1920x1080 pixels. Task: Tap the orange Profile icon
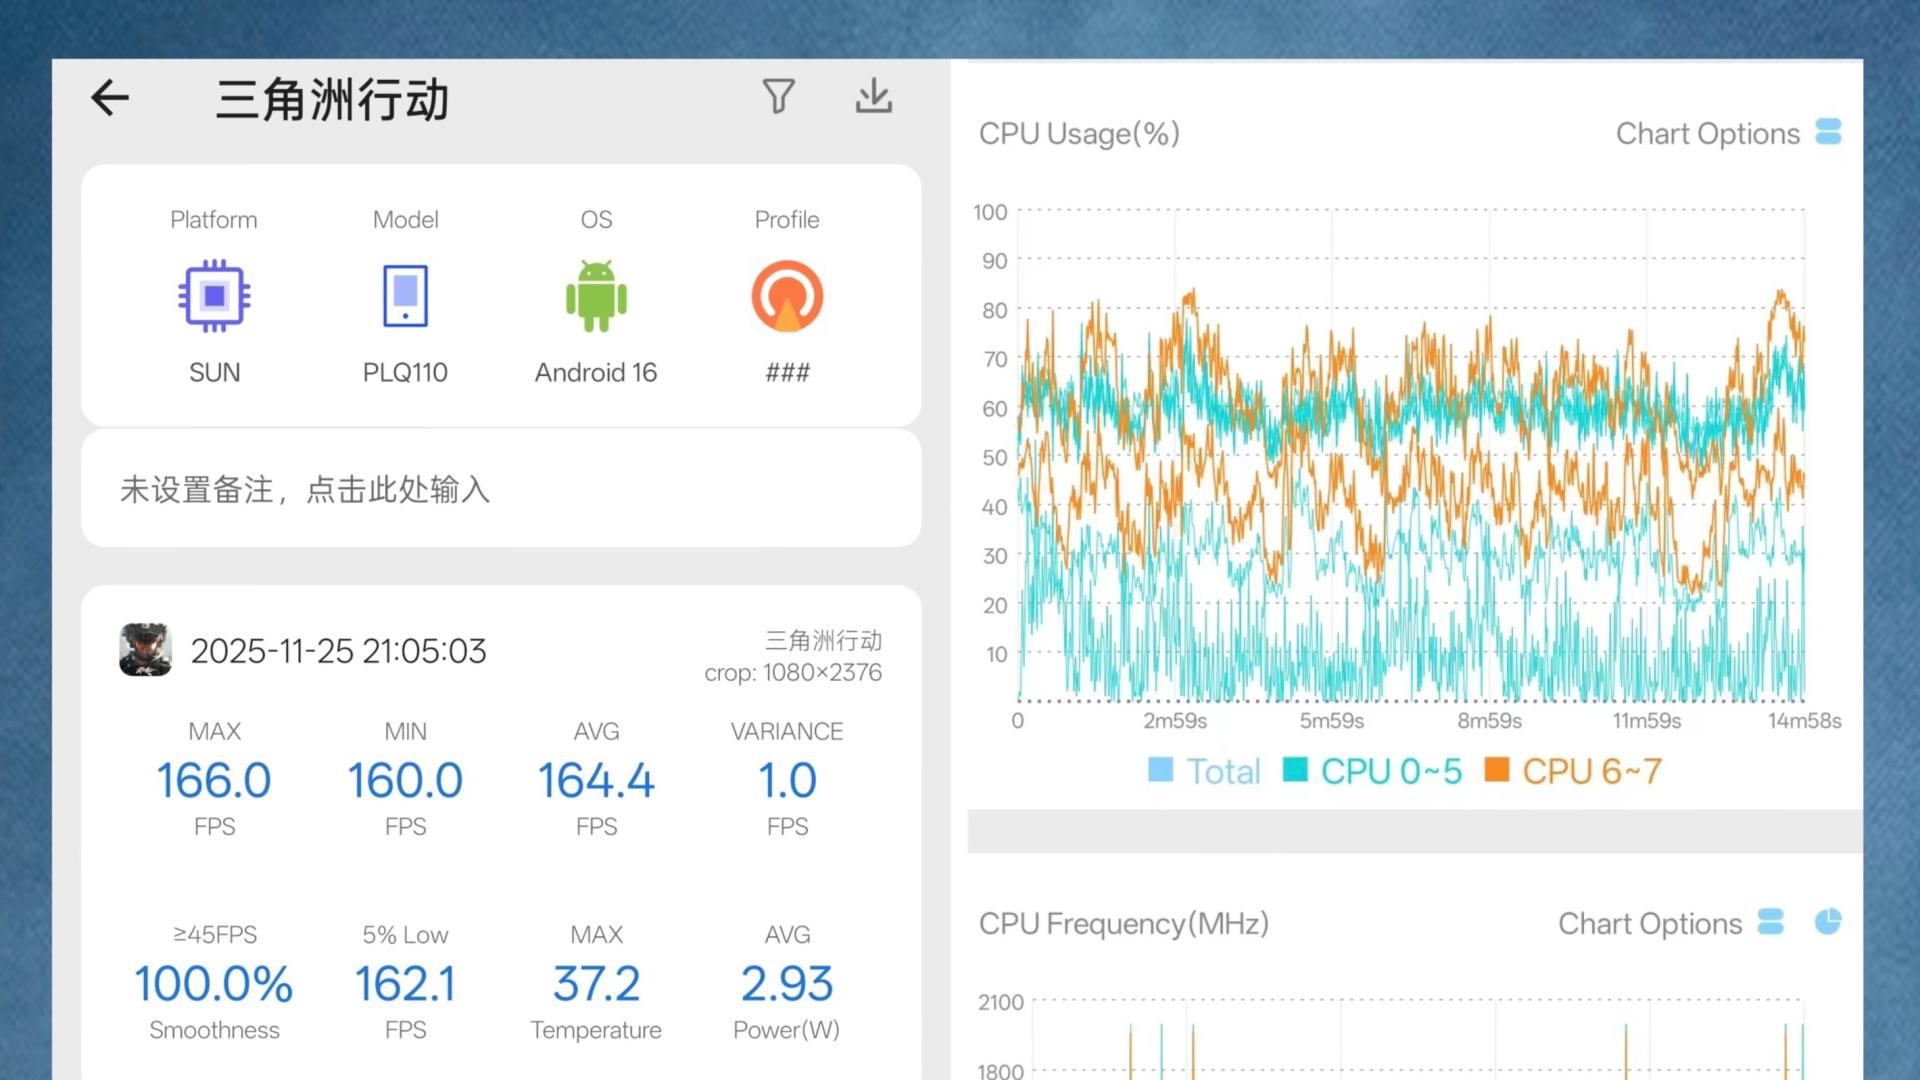click(x=787, y=296)
